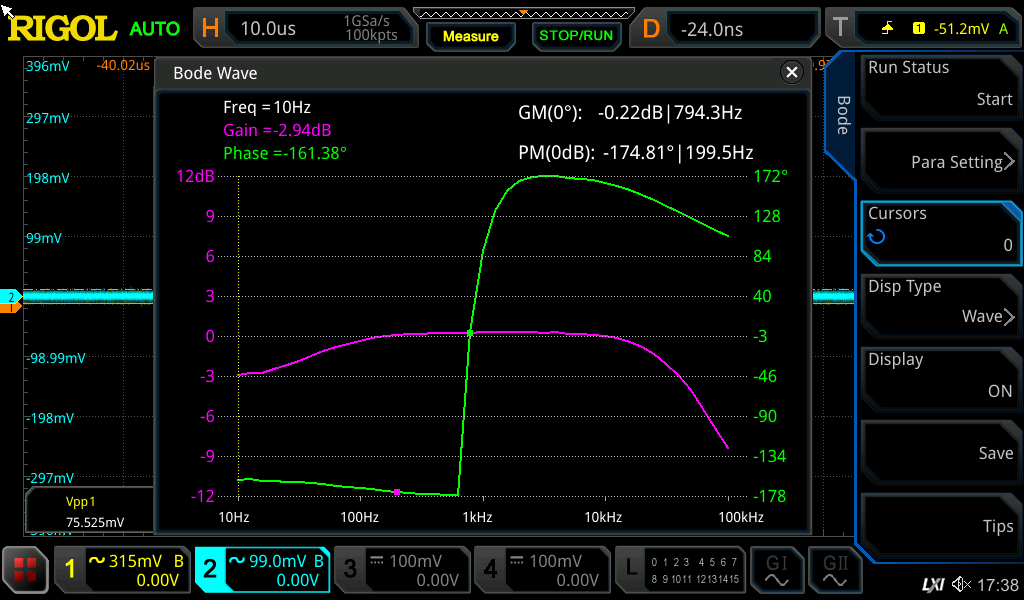Screen dimensions: 1024x600
Task: Expand the Para Setting submenu
Action: tap(939, 162)
